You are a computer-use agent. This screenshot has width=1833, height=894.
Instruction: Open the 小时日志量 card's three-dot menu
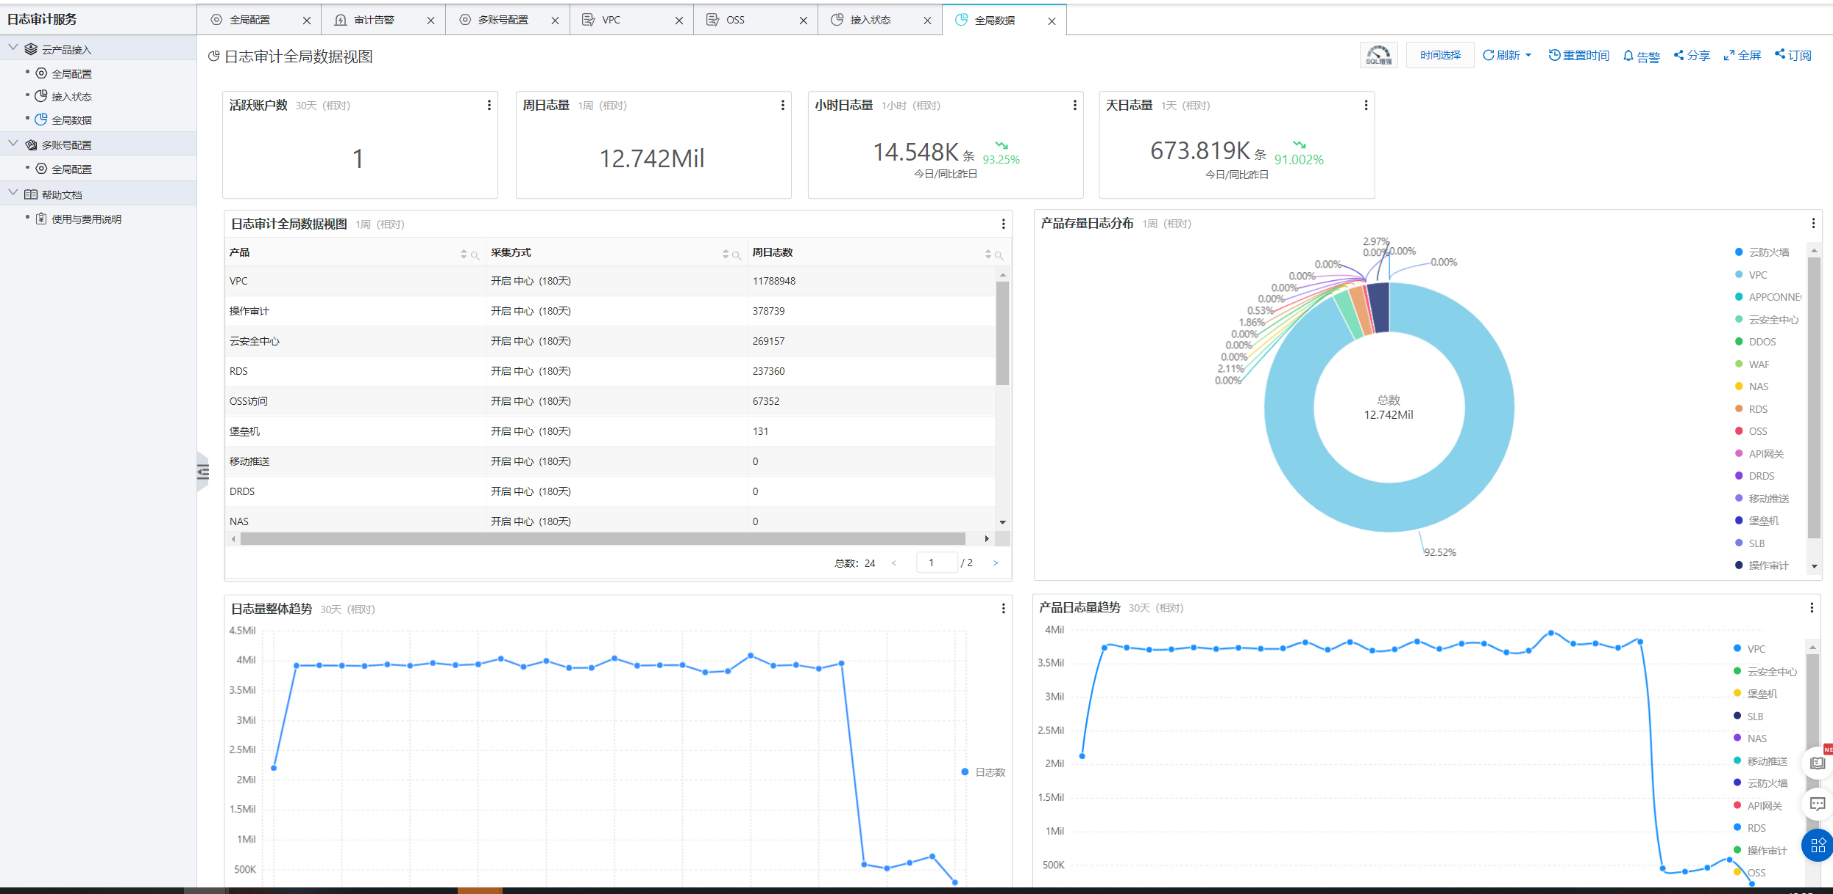(1075, 105)
